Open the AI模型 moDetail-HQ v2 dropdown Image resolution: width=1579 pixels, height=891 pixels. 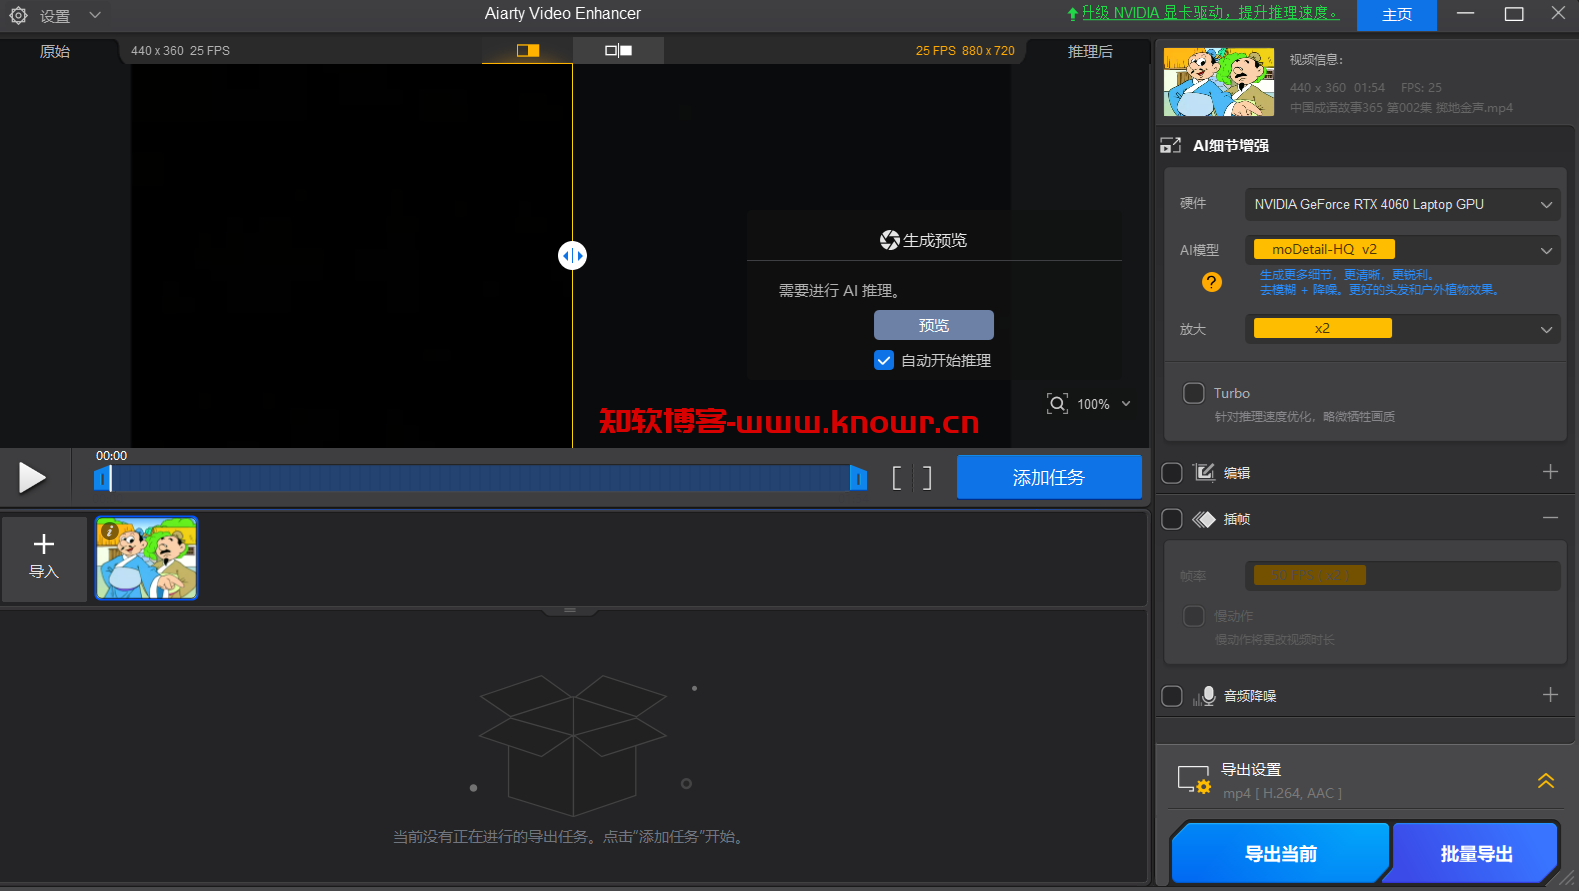[x=1402, y=249]
